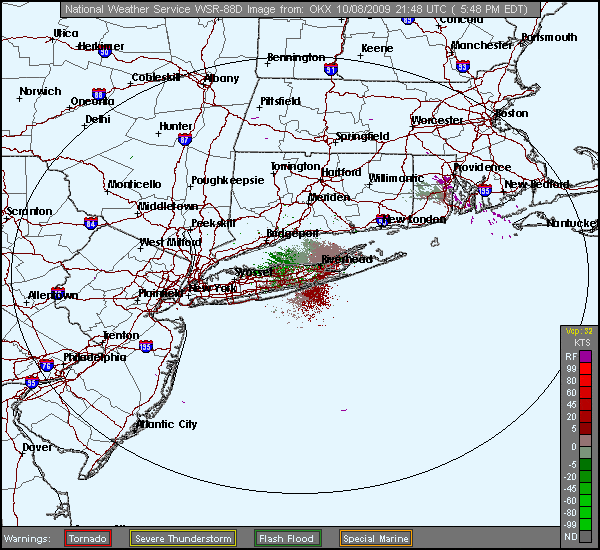
Task: Click the Providence city label
Action: click(x=482, y=167)
